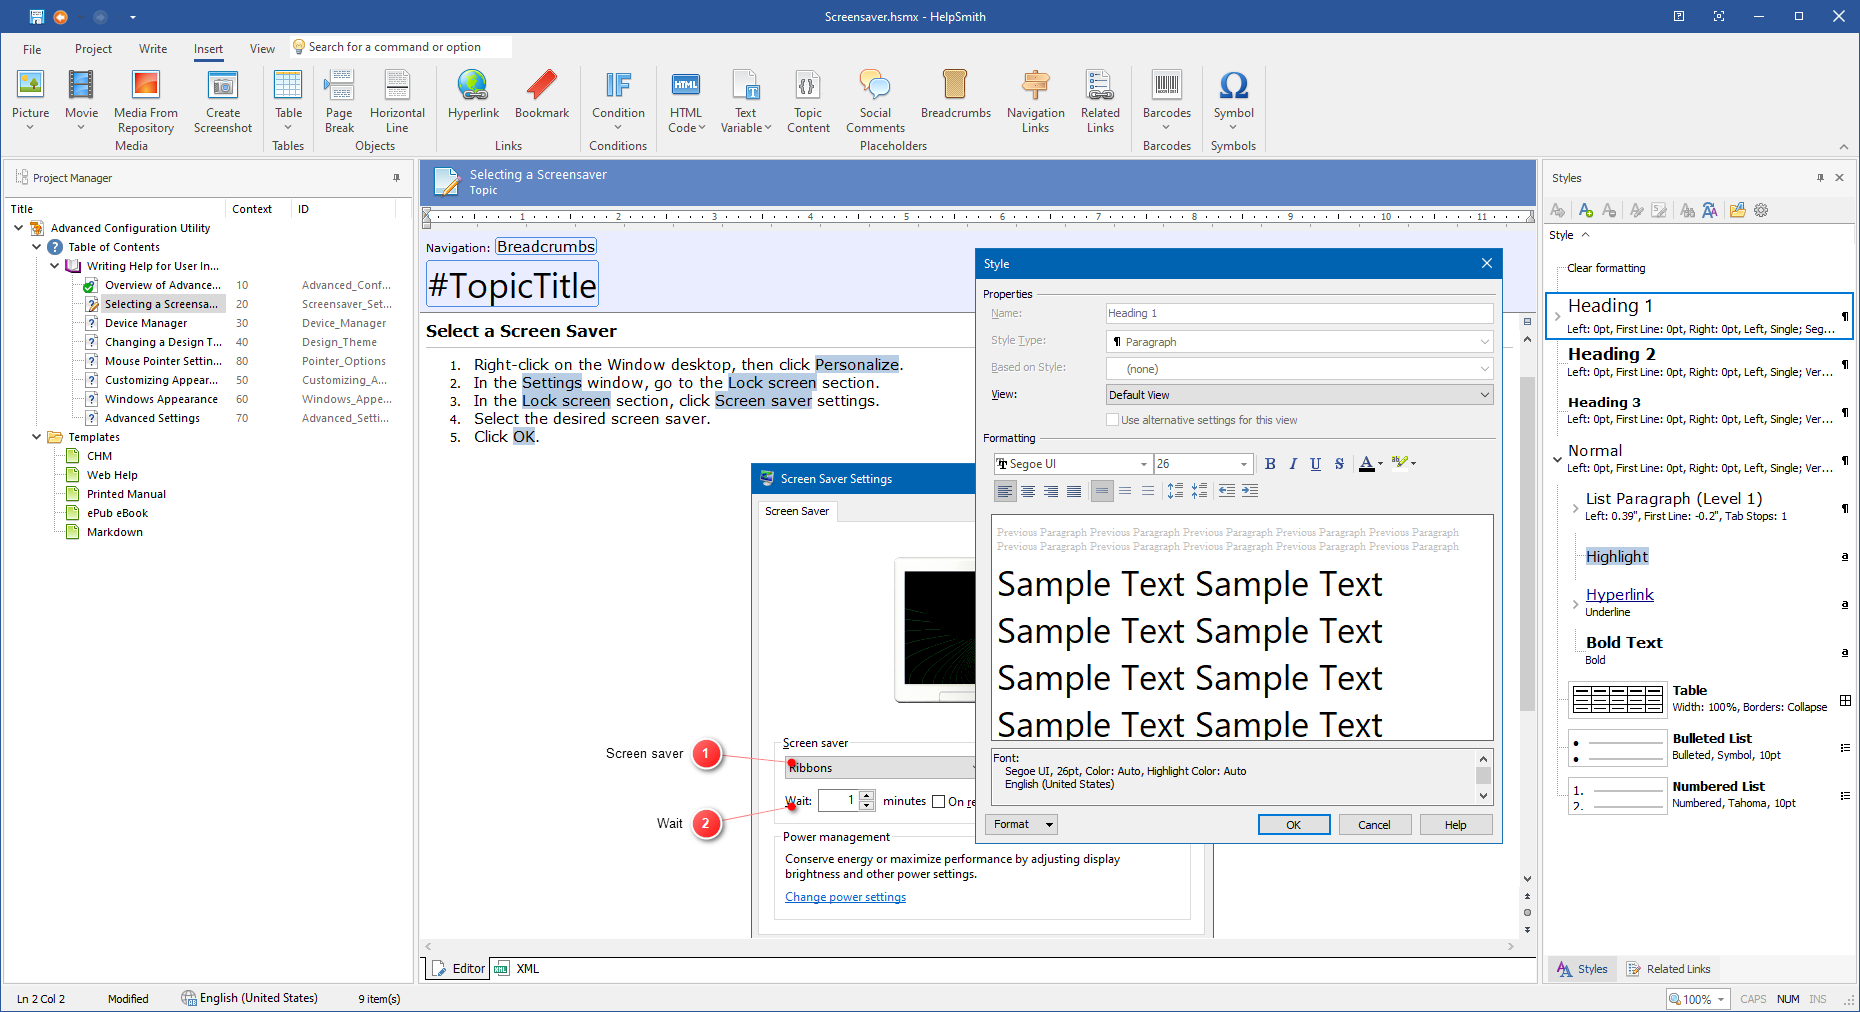Switch to the Project ribbon tab
The width and height of the screenshot is (1860, 1012).
pos(93,49)
